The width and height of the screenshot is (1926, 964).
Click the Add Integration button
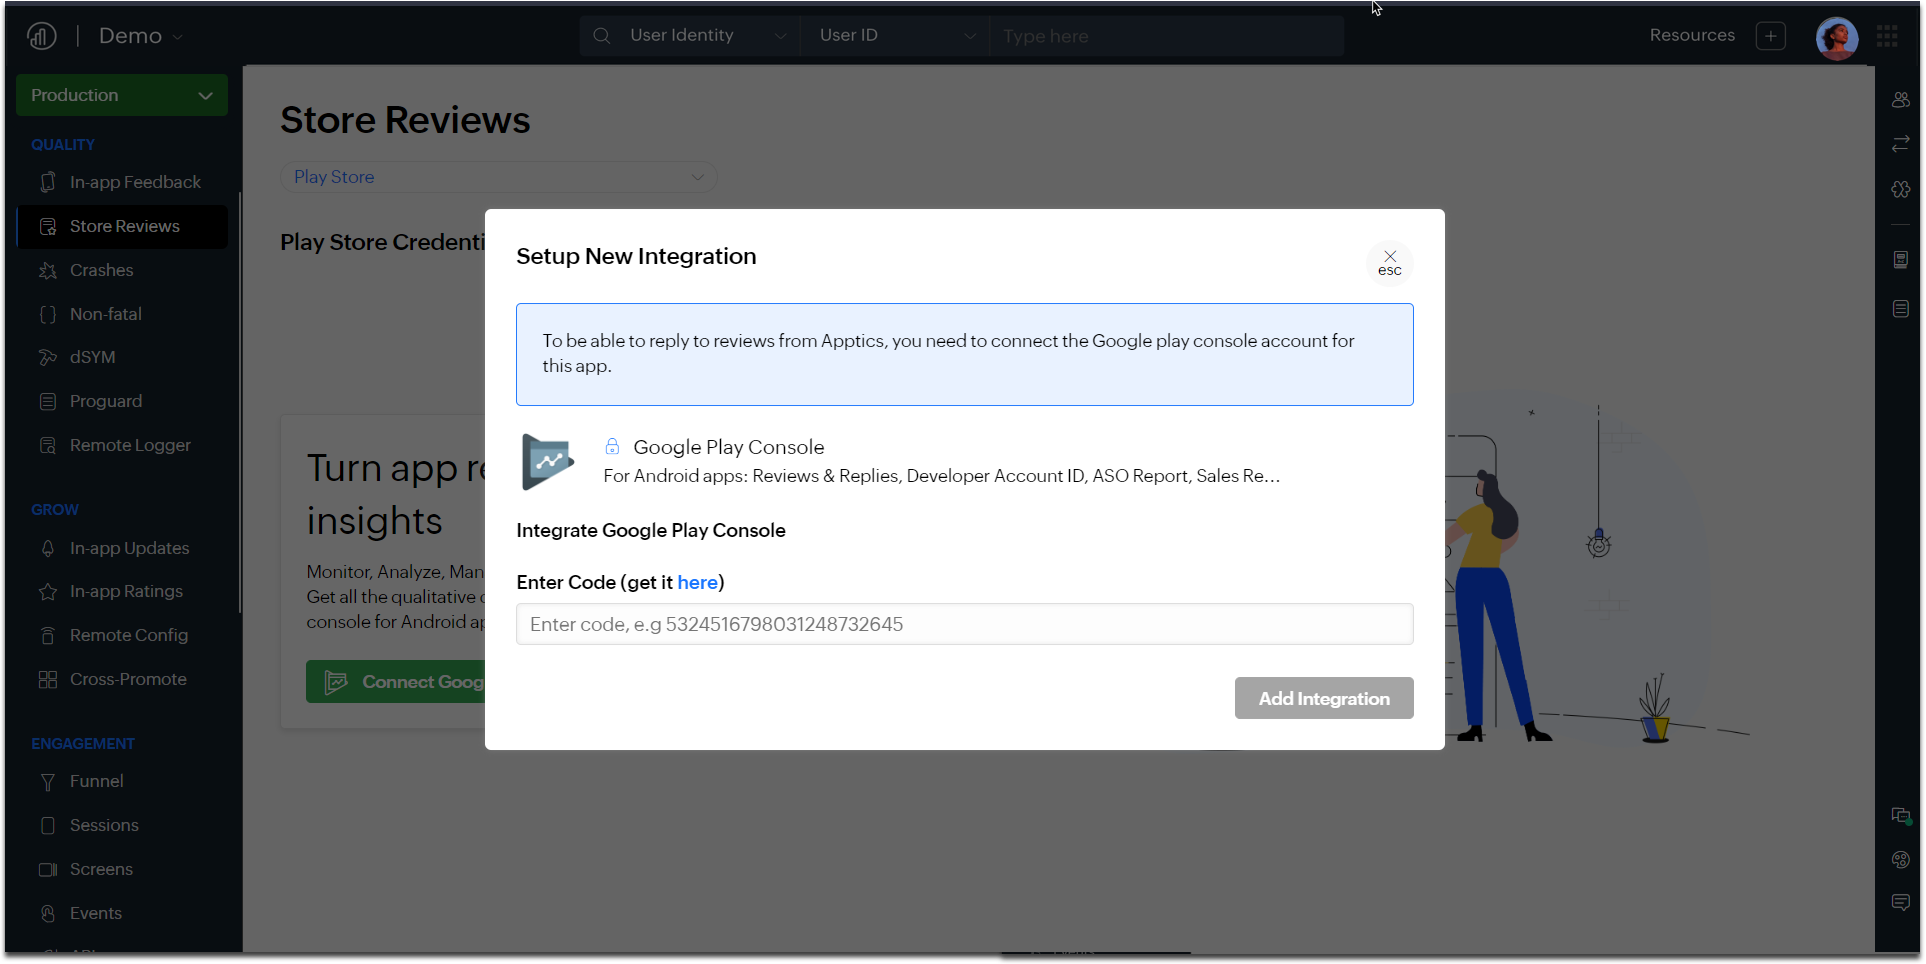1323,698
